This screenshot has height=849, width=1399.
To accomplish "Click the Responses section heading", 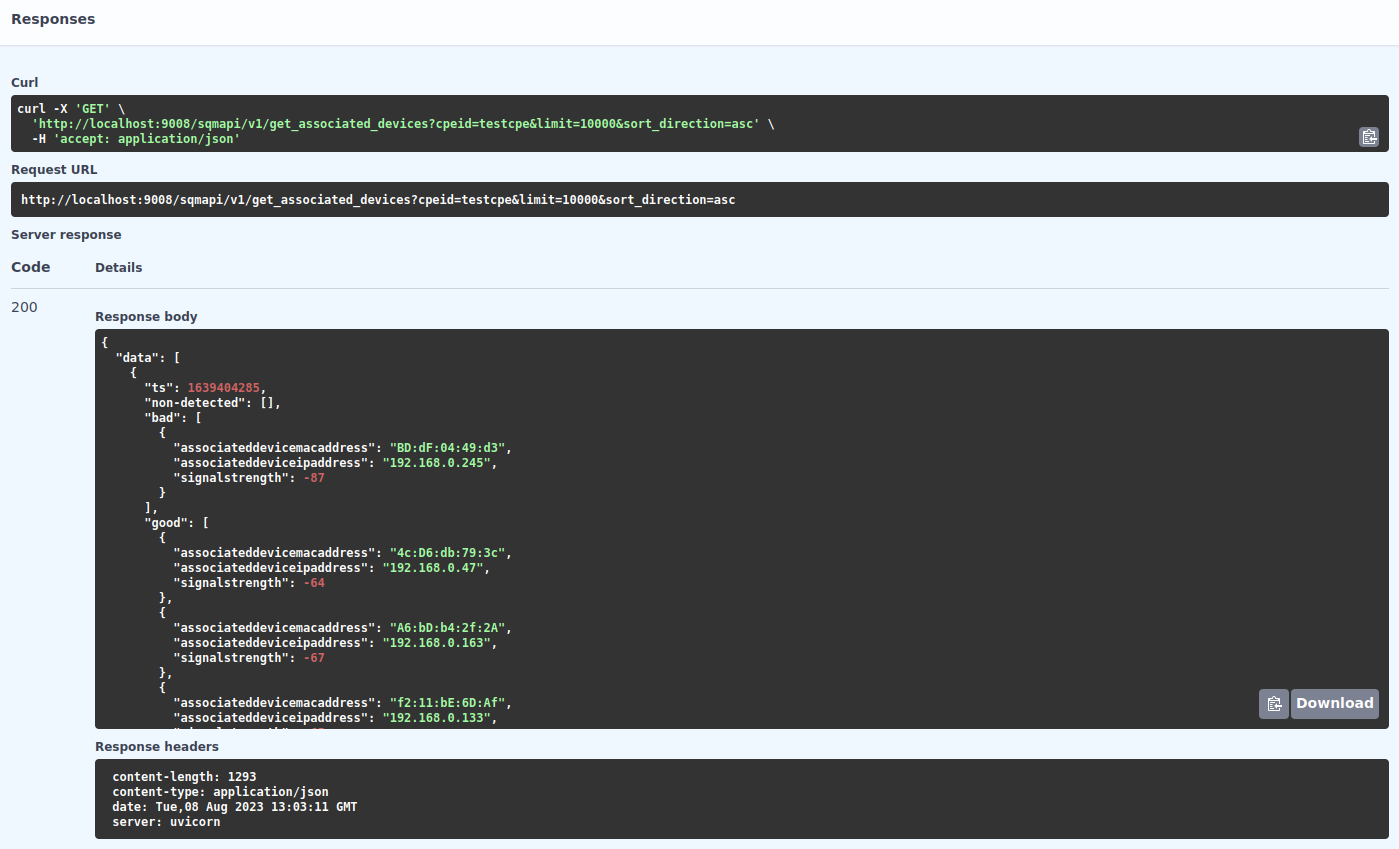I will [x=53, y=19].
